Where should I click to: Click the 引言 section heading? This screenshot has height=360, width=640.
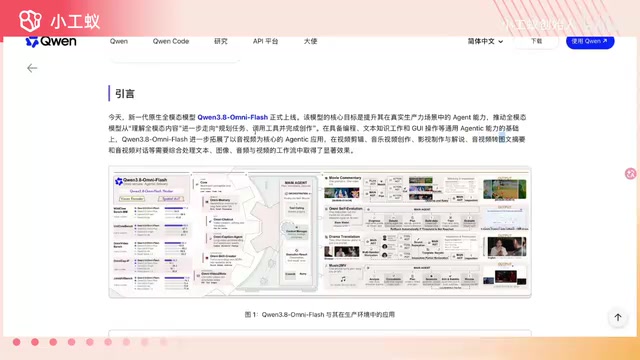coord(125,93)
